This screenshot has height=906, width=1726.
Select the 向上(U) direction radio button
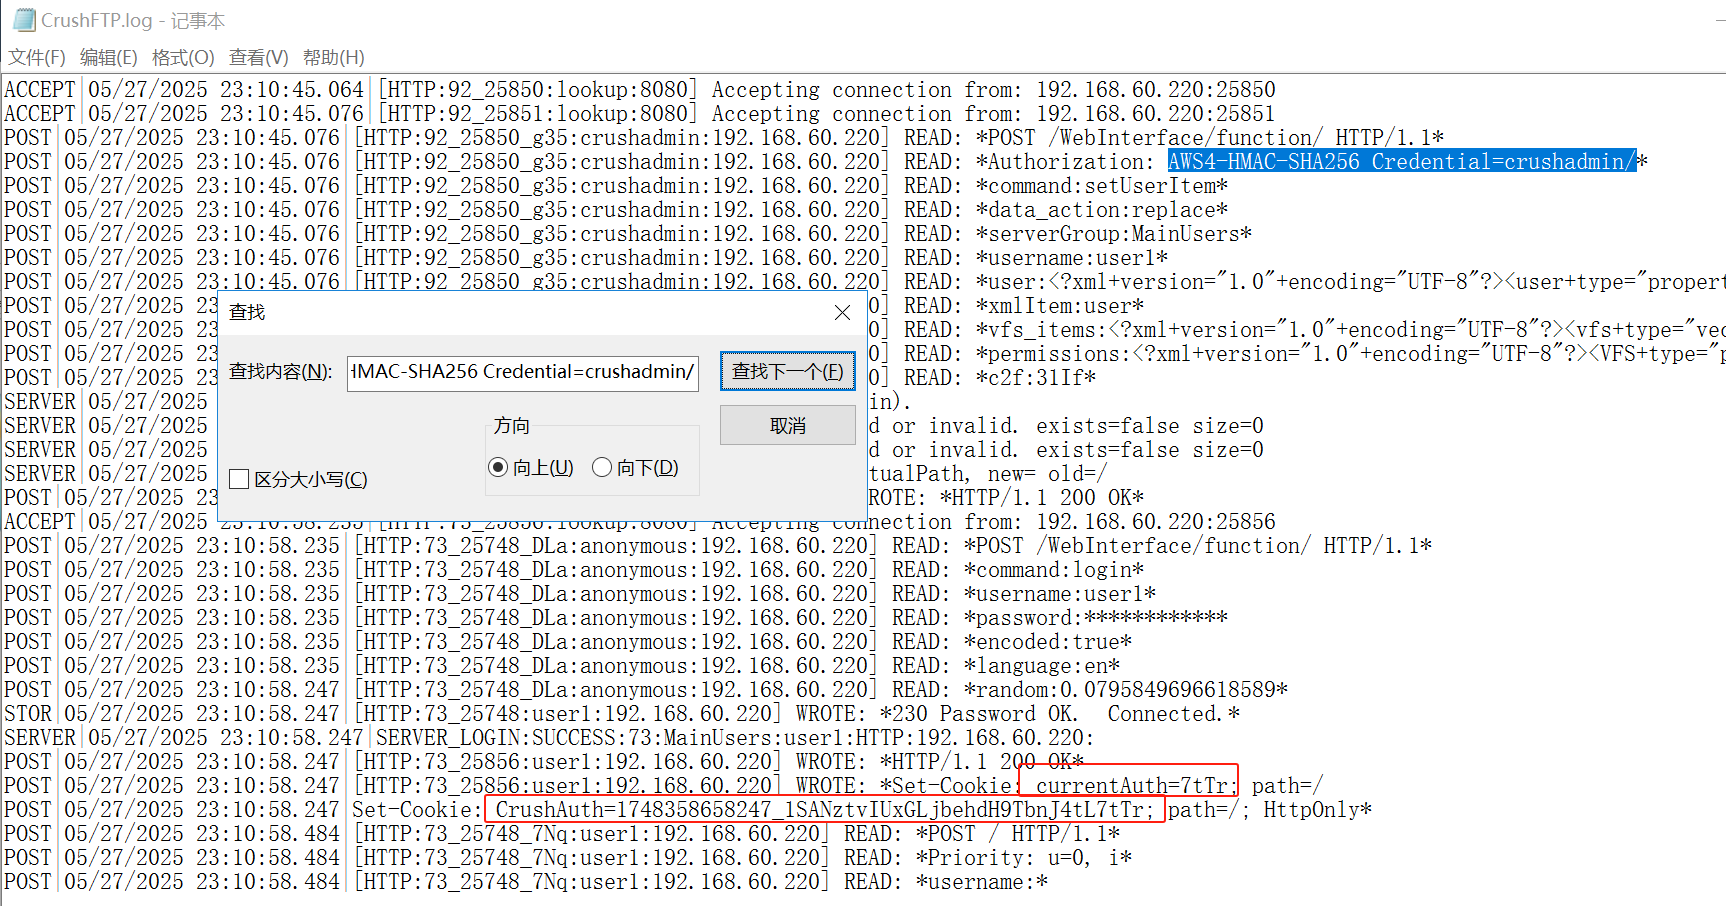coord(498,468)
